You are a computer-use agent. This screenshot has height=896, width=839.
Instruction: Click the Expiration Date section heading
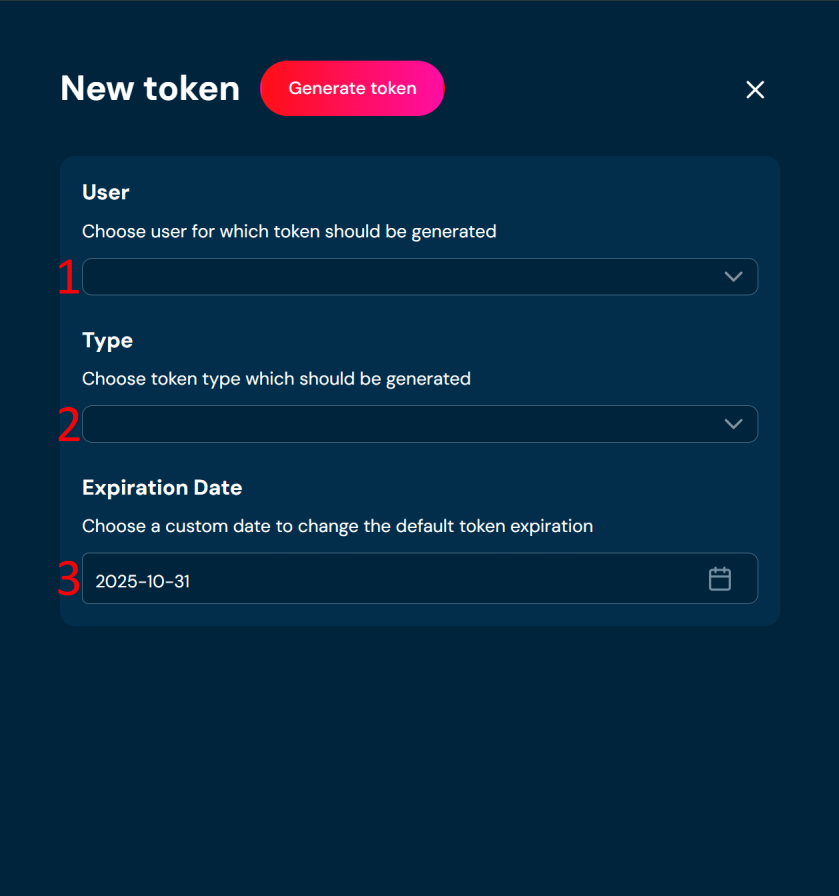(162, 488)
